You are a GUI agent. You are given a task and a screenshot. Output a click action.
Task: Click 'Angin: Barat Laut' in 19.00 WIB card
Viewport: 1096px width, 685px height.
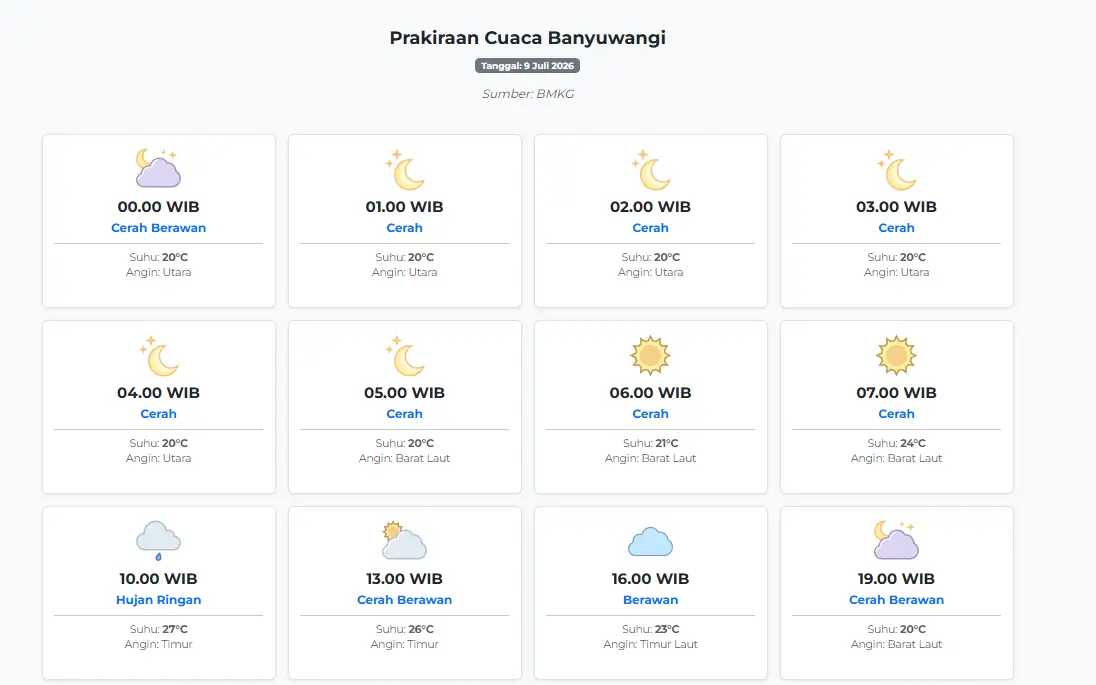(897, 644)
